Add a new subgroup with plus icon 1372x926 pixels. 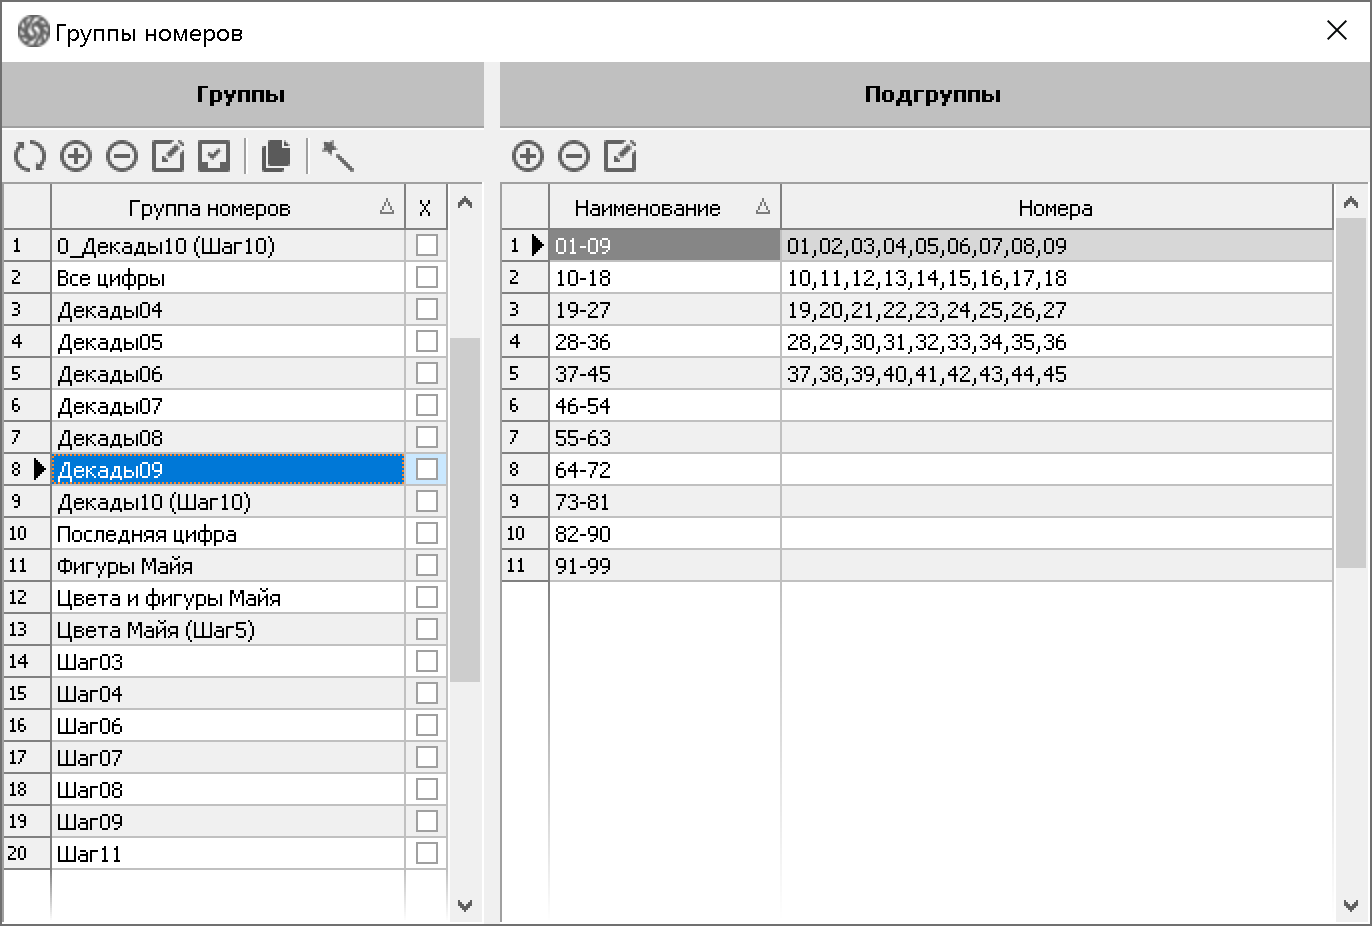tap(528, 156)
